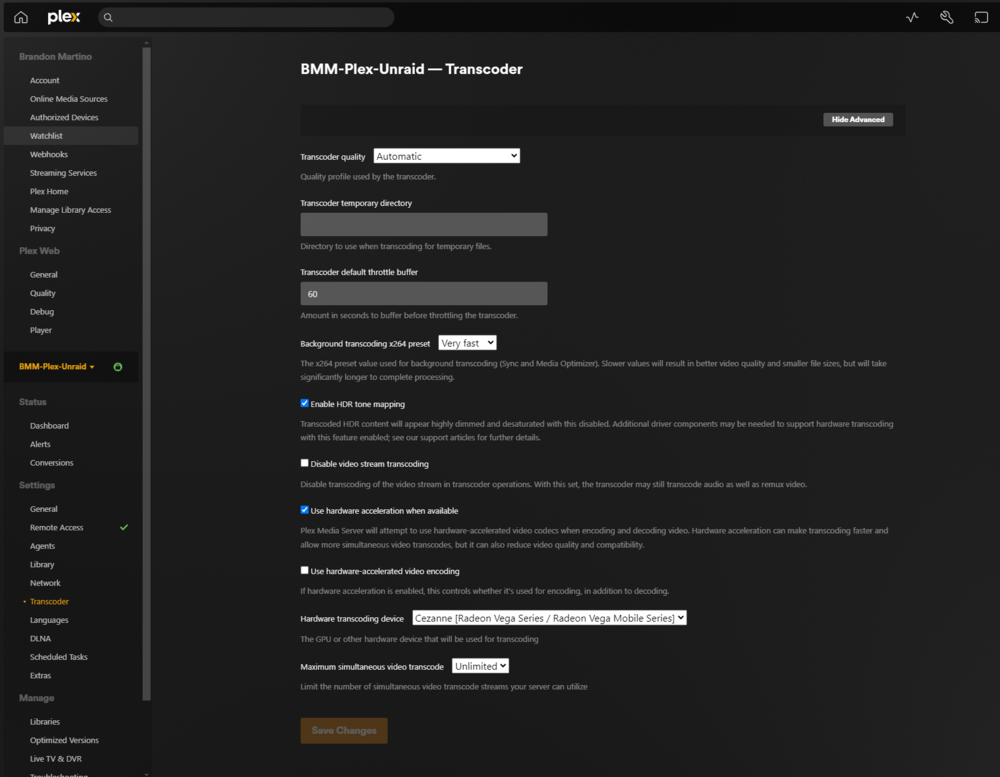The height and width of the screenshot is (777, 1000).
Task: Open Account settings
Action: (x=45, y=80)
